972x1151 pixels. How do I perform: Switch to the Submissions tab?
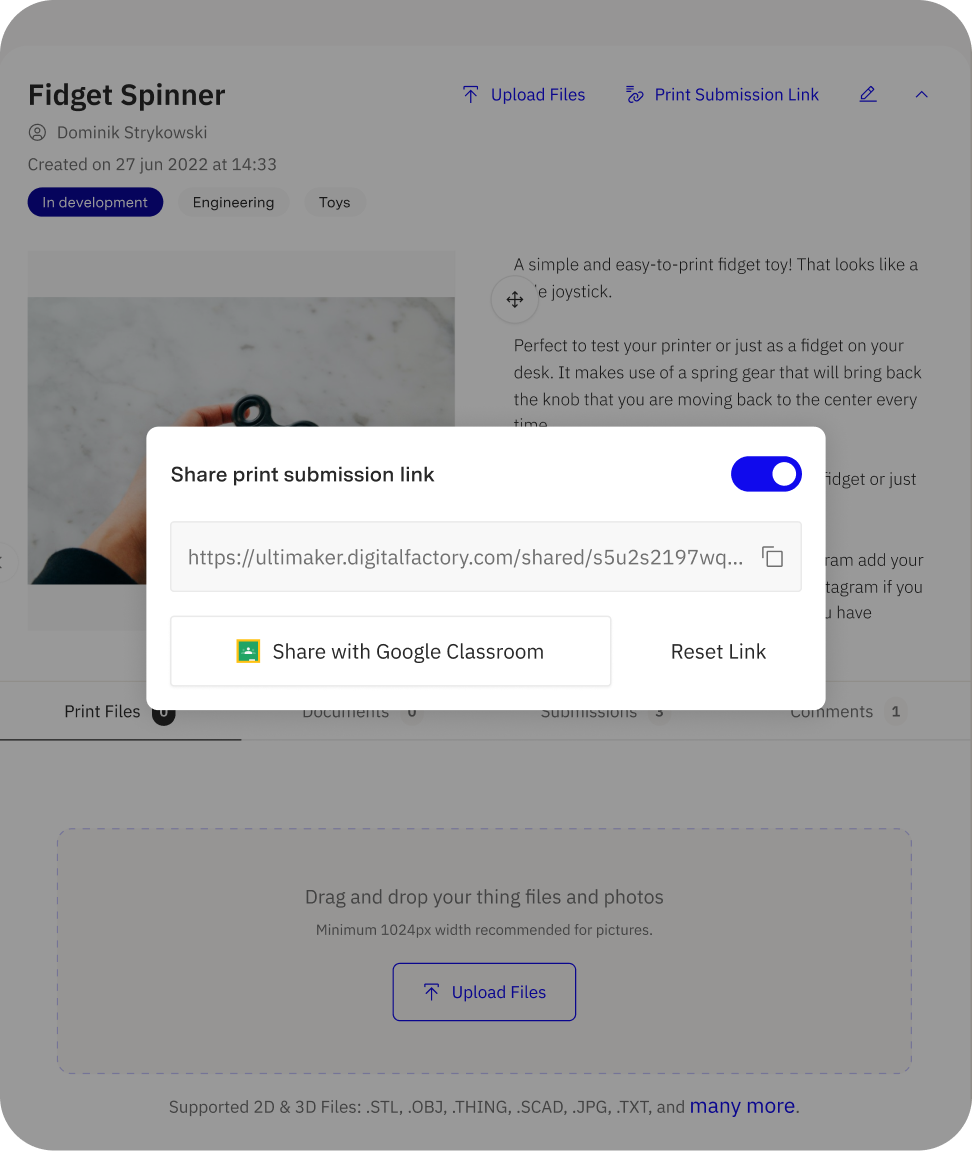tap(589, 711)
